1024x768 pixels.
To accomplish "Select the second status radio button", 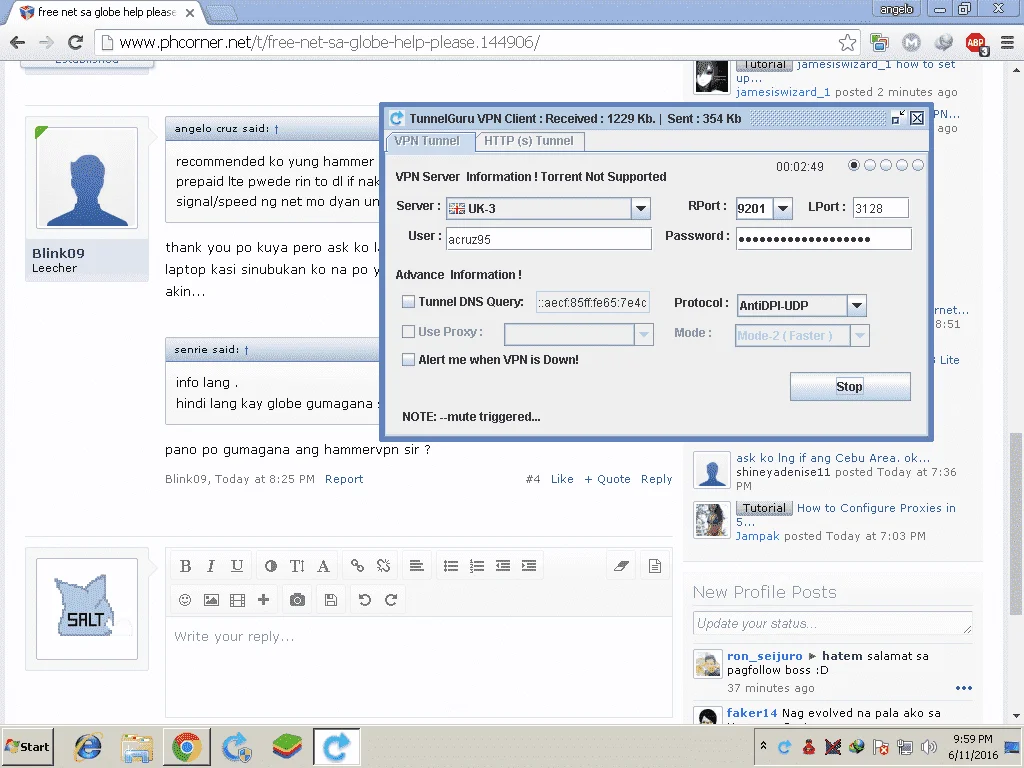I will point(870,165).
